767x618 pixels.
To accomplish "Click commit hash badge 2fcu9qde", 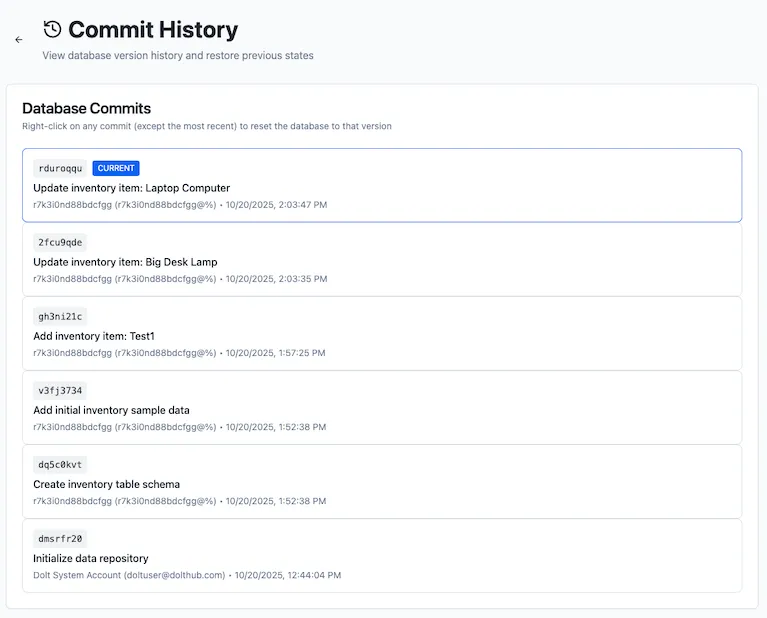I will point(60,242).
